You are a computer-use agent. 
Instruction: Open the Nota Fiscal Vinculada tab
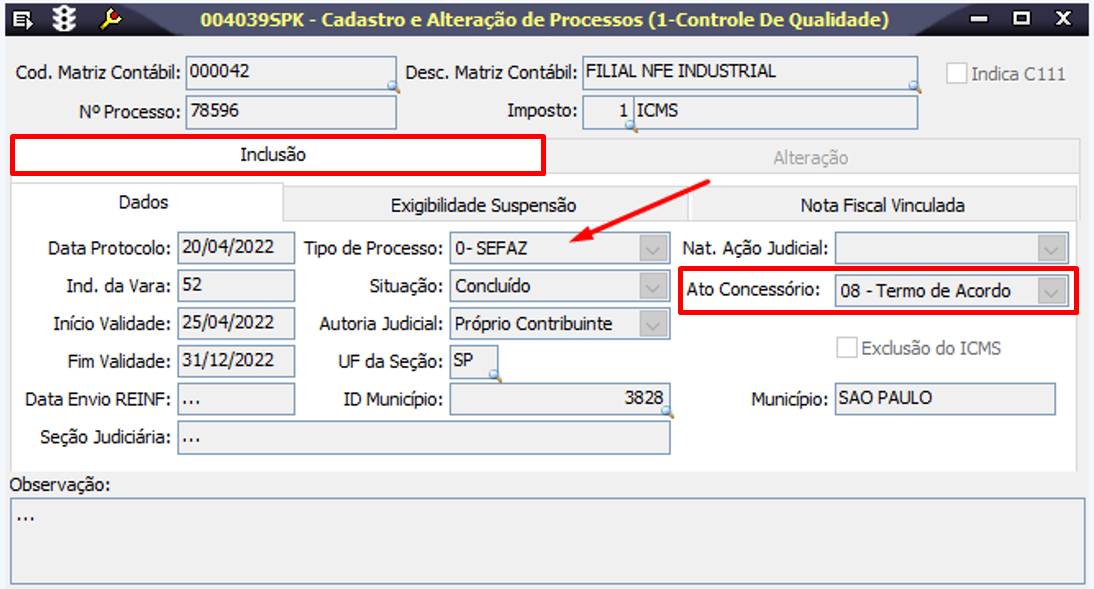pos(882,205)
